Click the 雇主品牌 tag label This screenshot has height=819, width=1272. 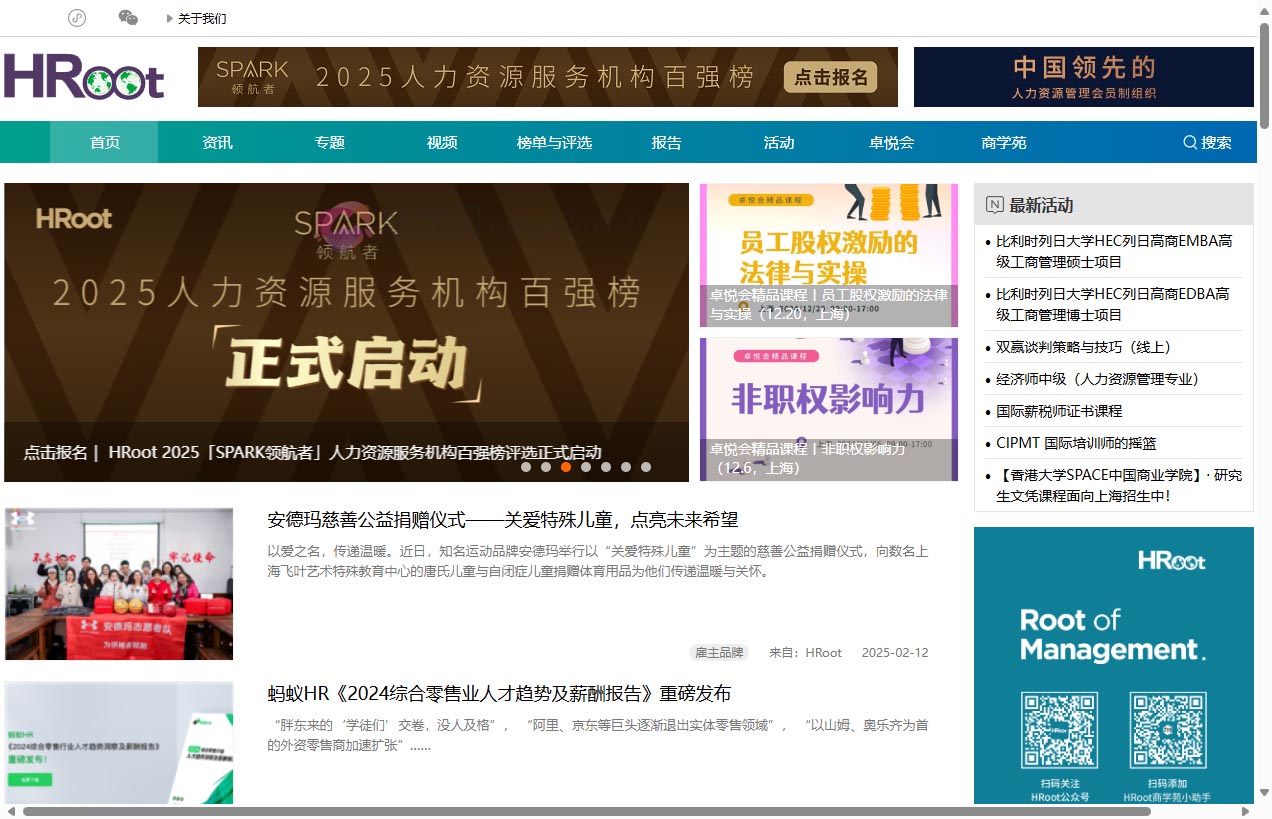[719, 653]
